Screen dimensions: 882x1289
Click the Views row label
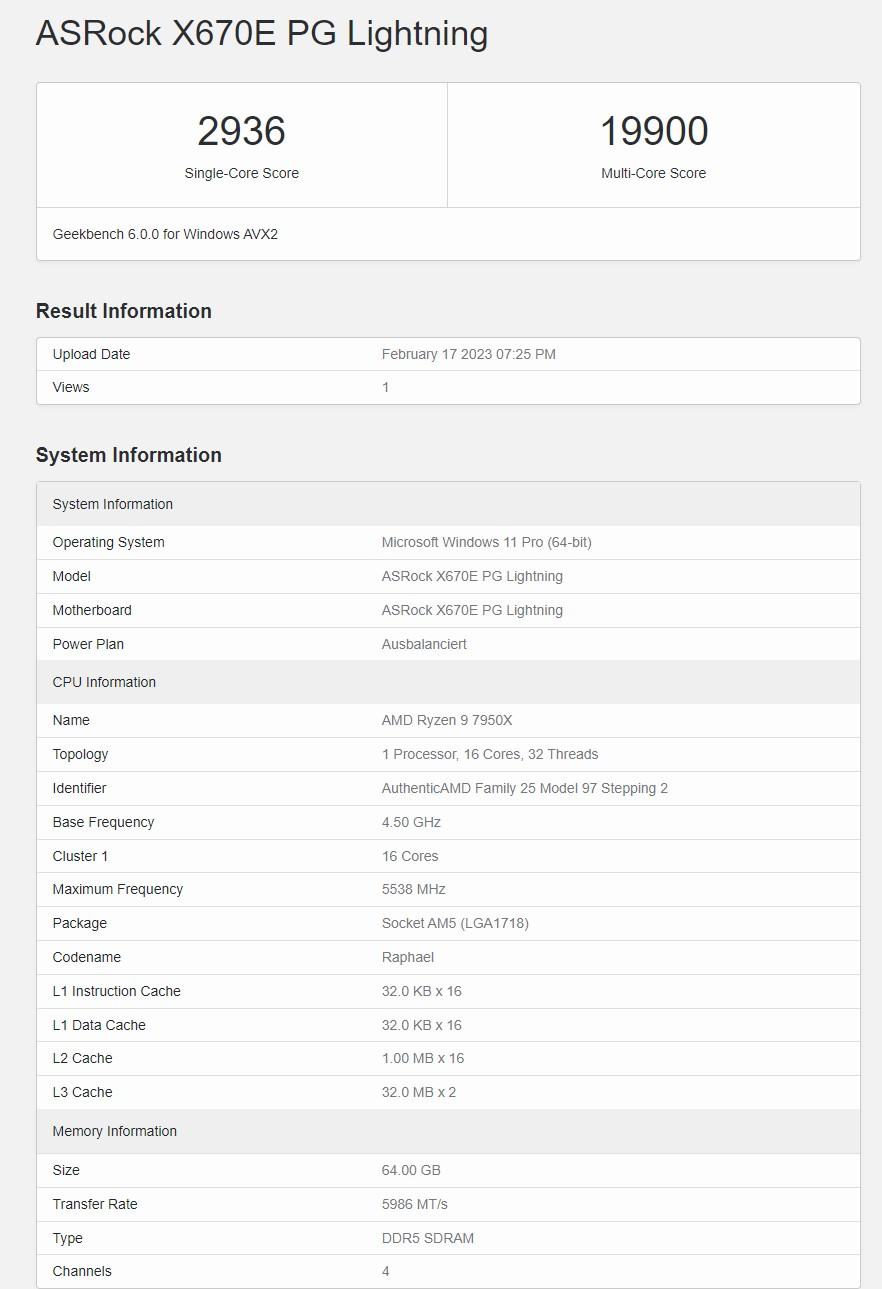71,387
